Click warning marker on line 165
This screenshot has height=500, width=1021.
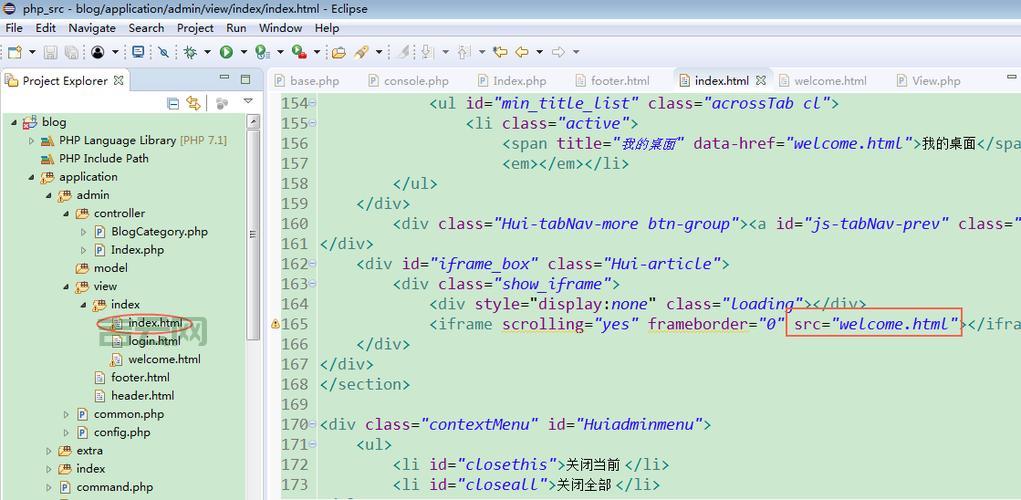click(x=275, y=324)
